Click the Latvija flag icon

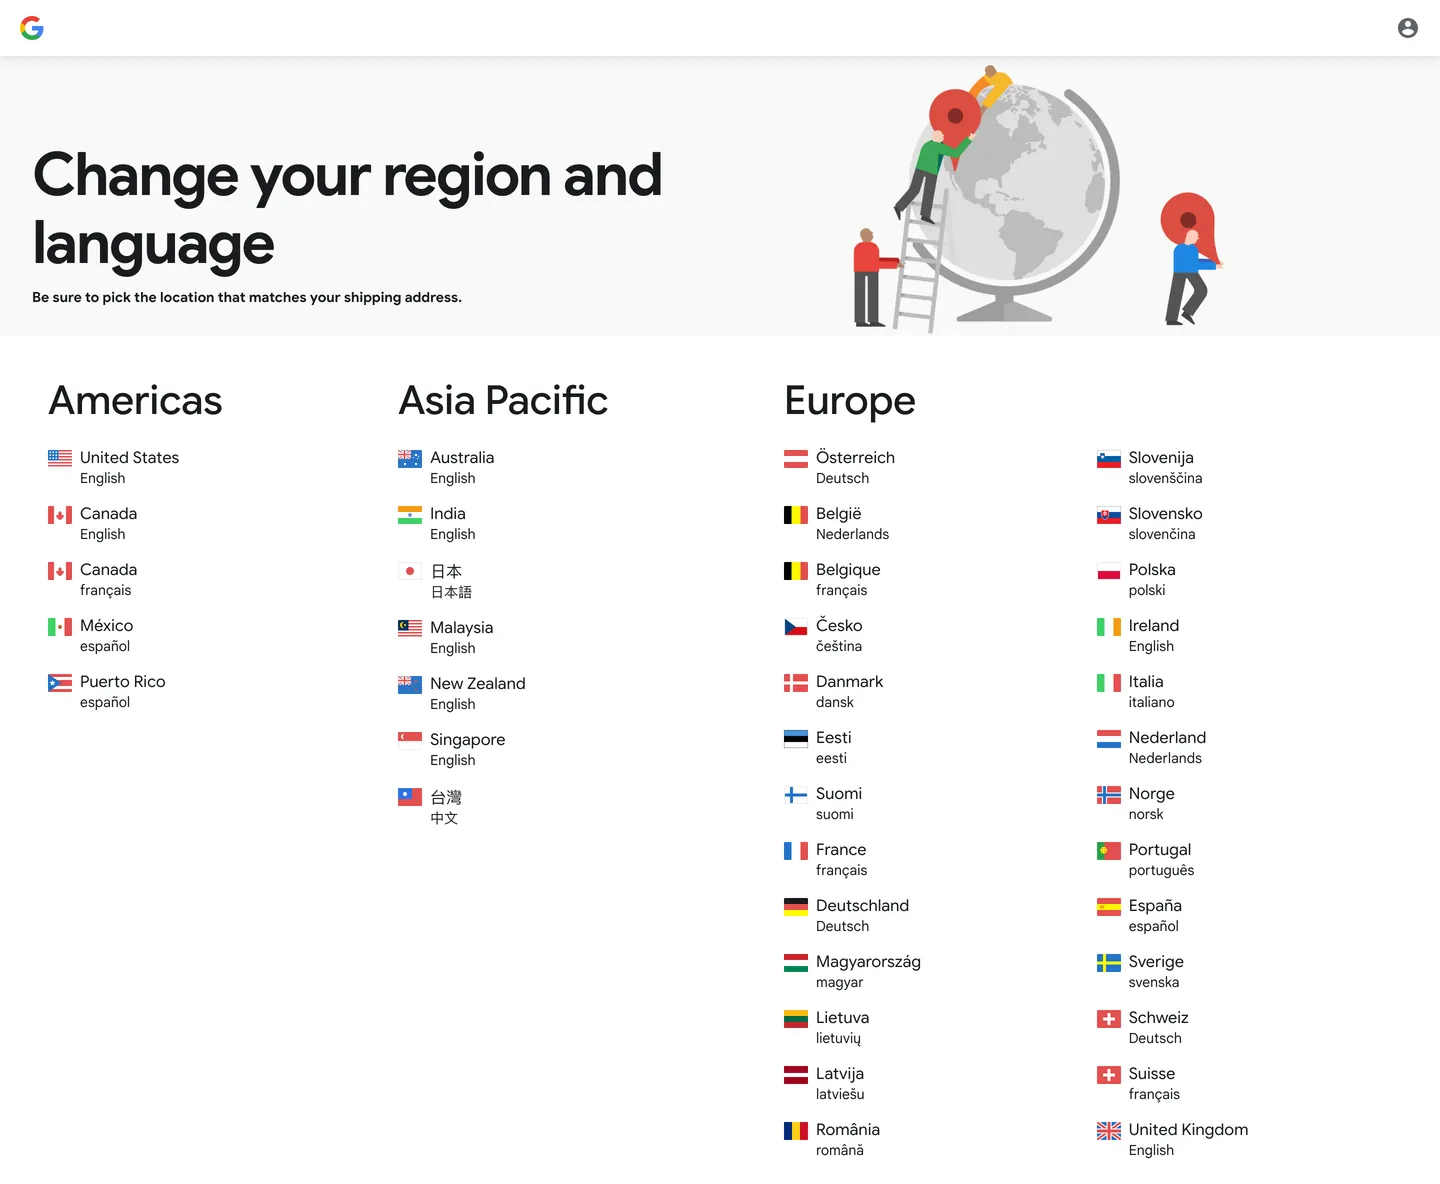tap(796, 1075)
